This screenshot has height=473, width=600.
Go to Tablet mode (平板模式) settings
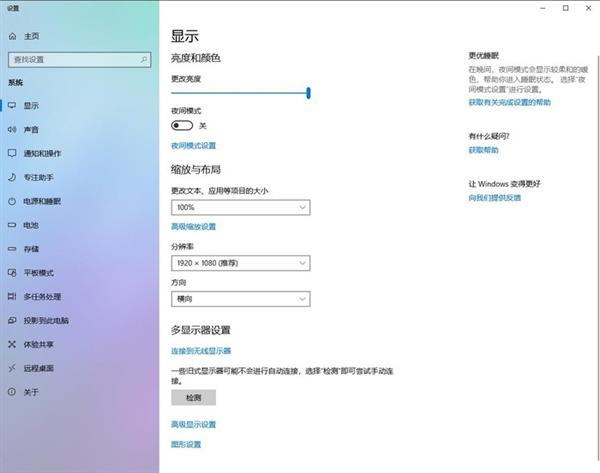click(38, 273)
